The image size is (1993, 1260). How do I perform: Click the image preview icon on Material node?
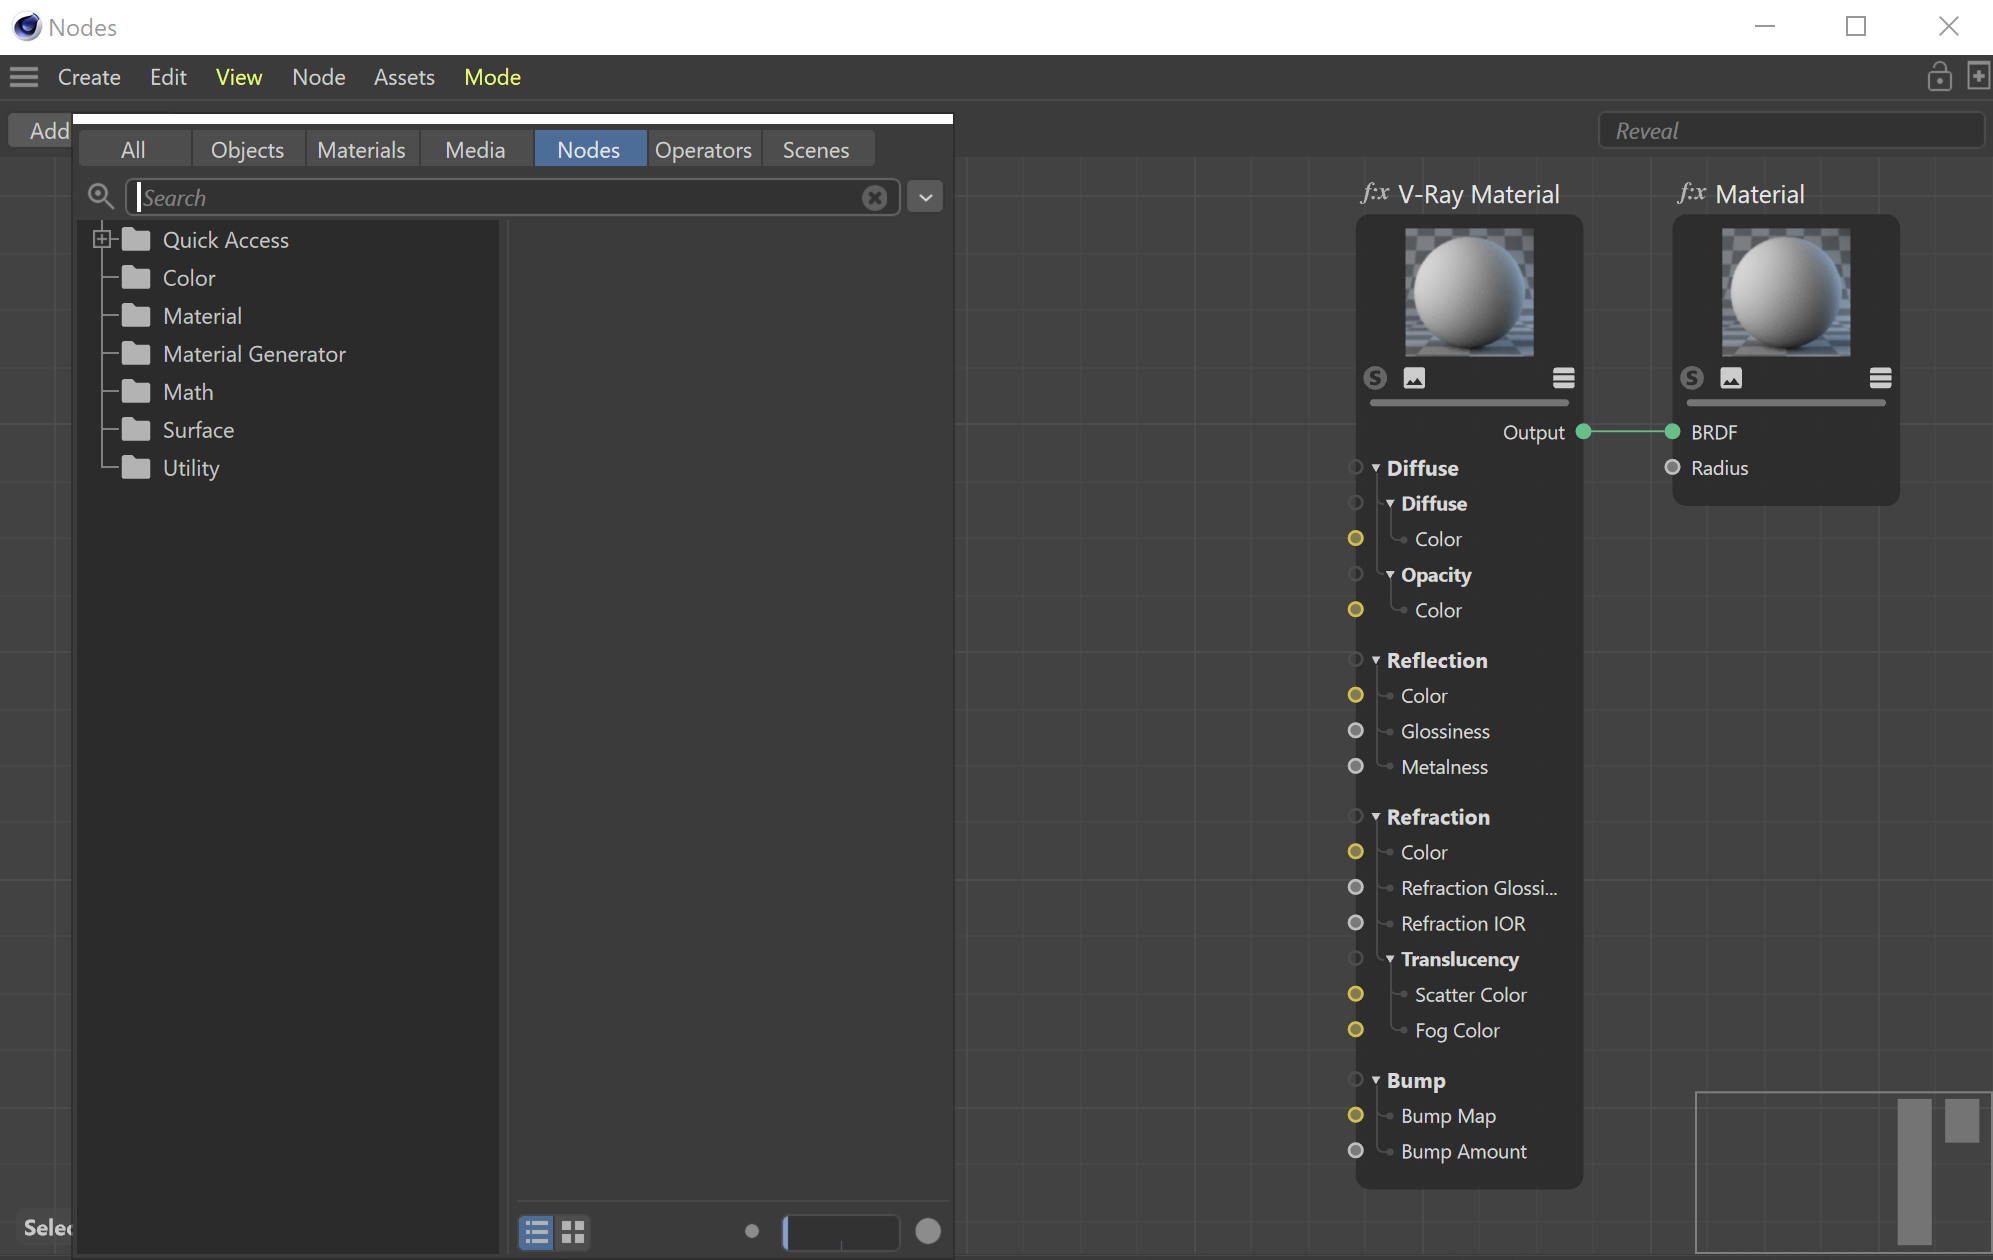click(x=1731, y=378)
